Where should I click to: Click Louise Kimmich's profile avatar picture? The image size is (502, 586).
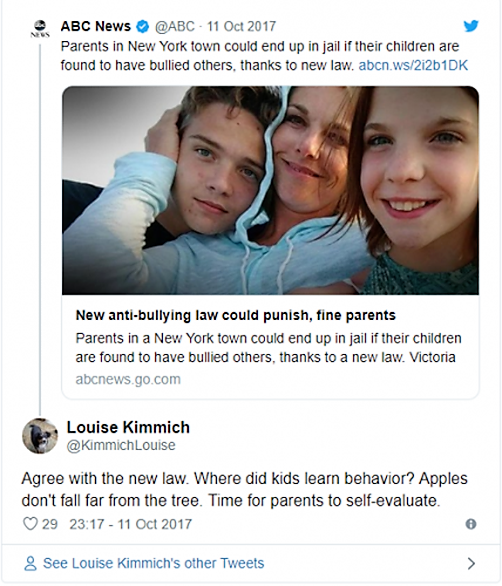click(x=40, y=435)
